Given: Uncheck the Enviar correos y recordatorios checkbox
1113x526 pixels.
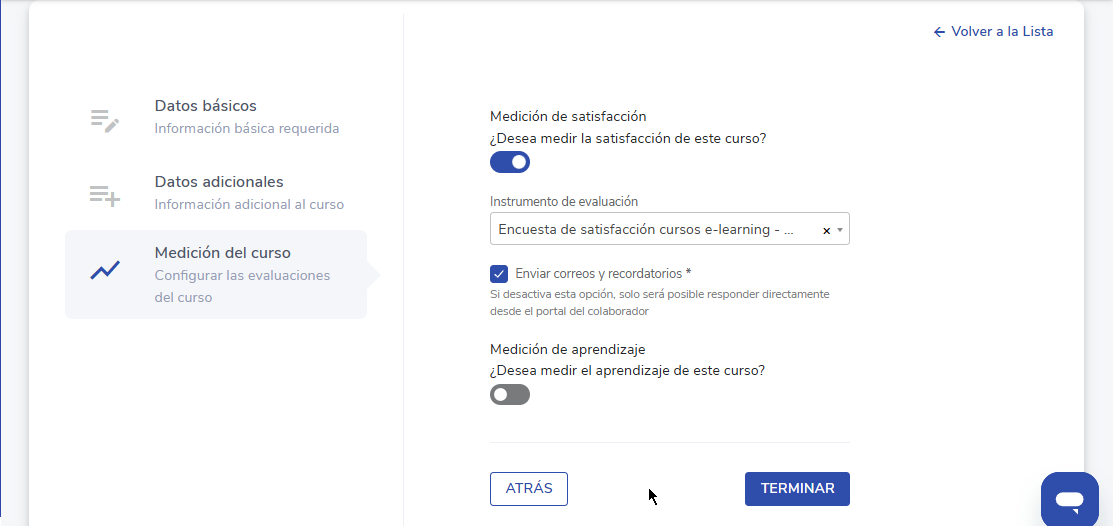Looking at the screenshot, I should [x=499, y=274].
